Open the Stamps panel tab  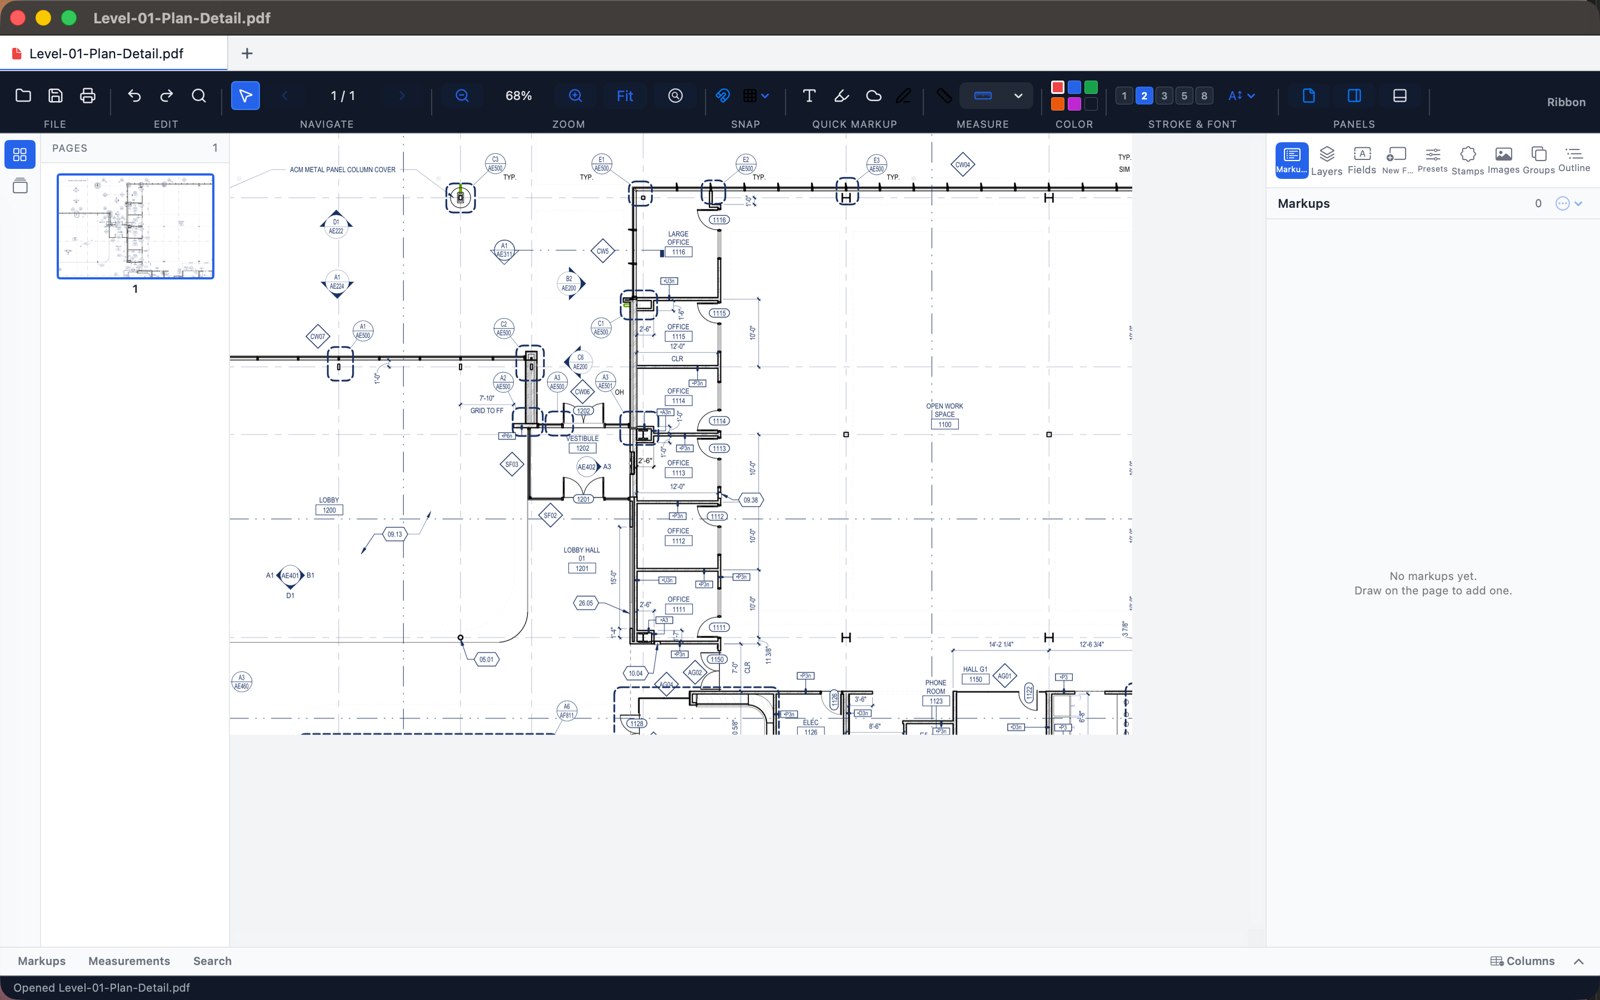(x=1468, y=160)
